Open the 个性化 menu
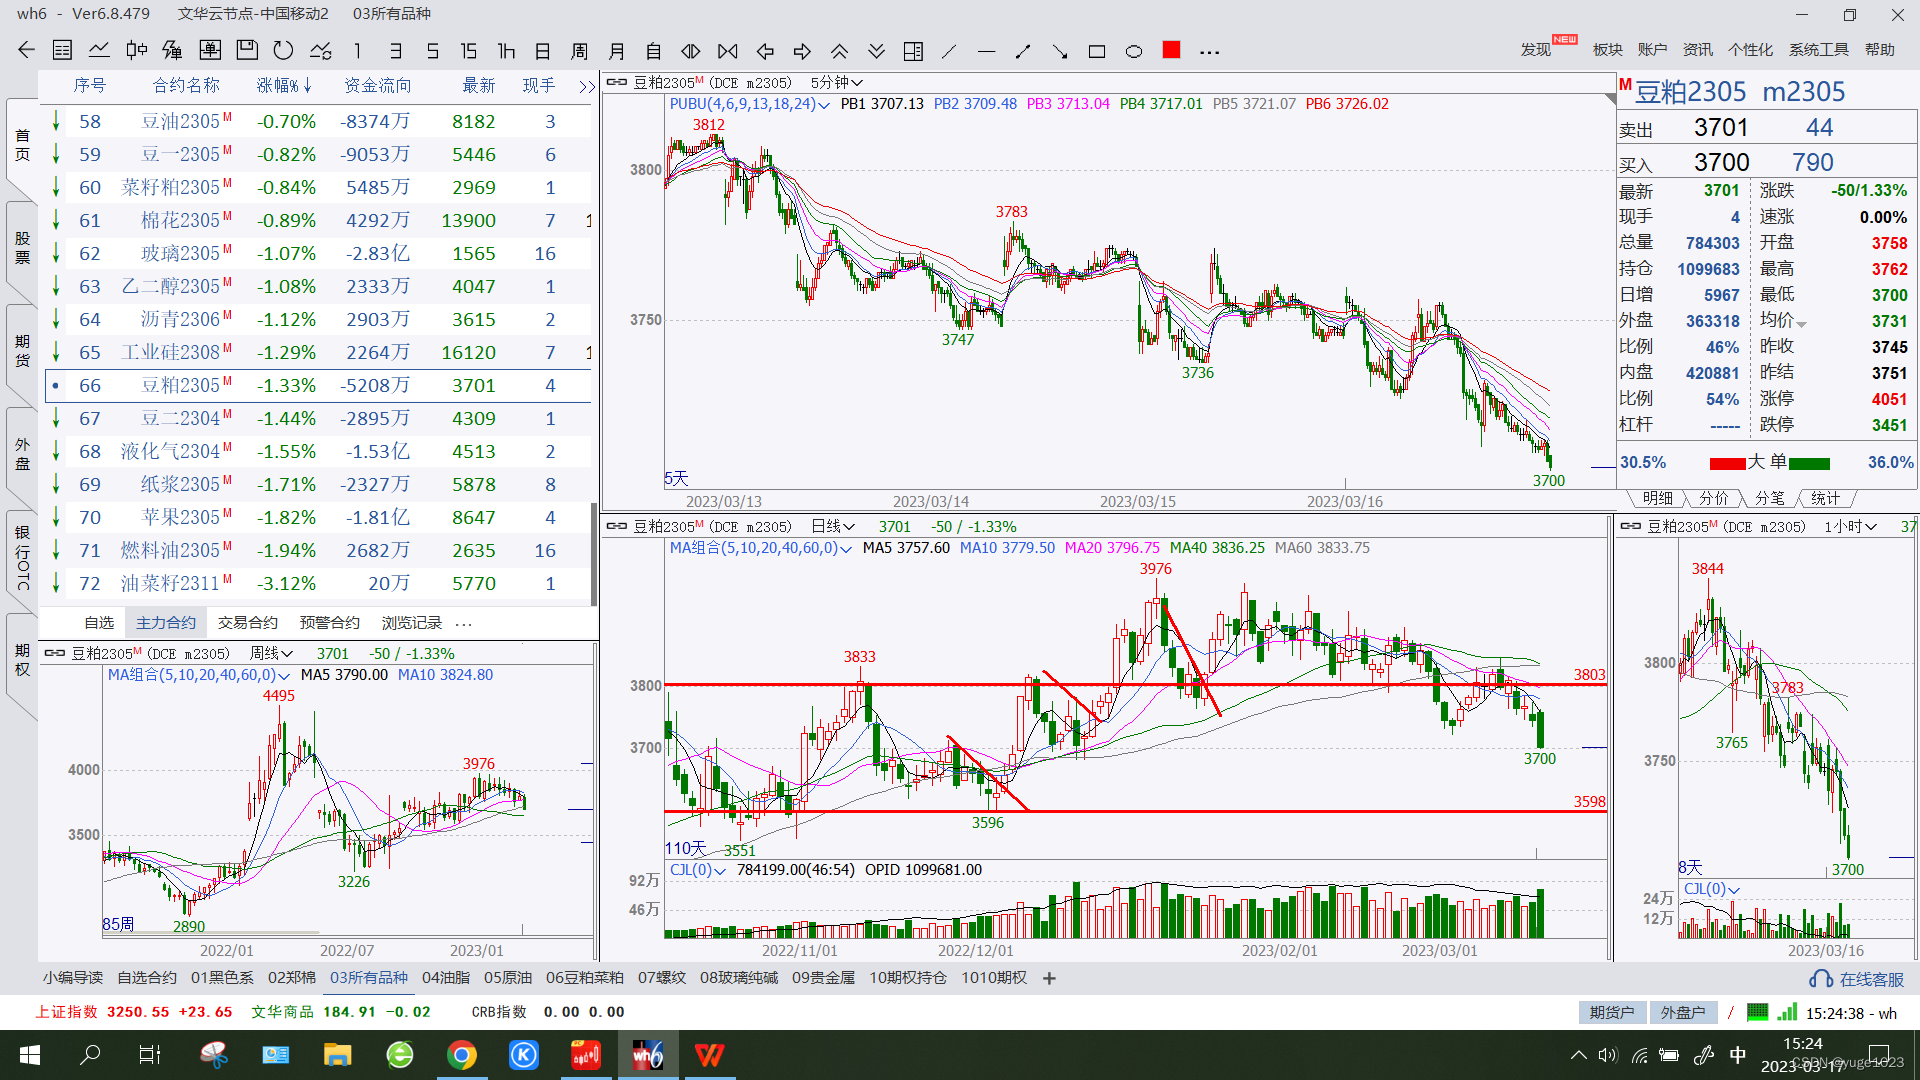 coord(1751,49)
